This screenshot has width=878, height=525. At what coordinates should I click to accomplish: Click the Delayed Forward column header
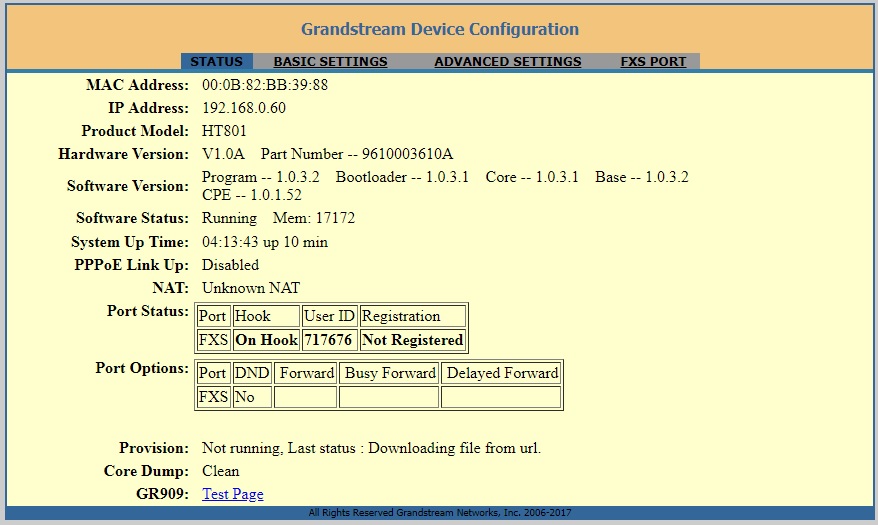click(501, 373)
